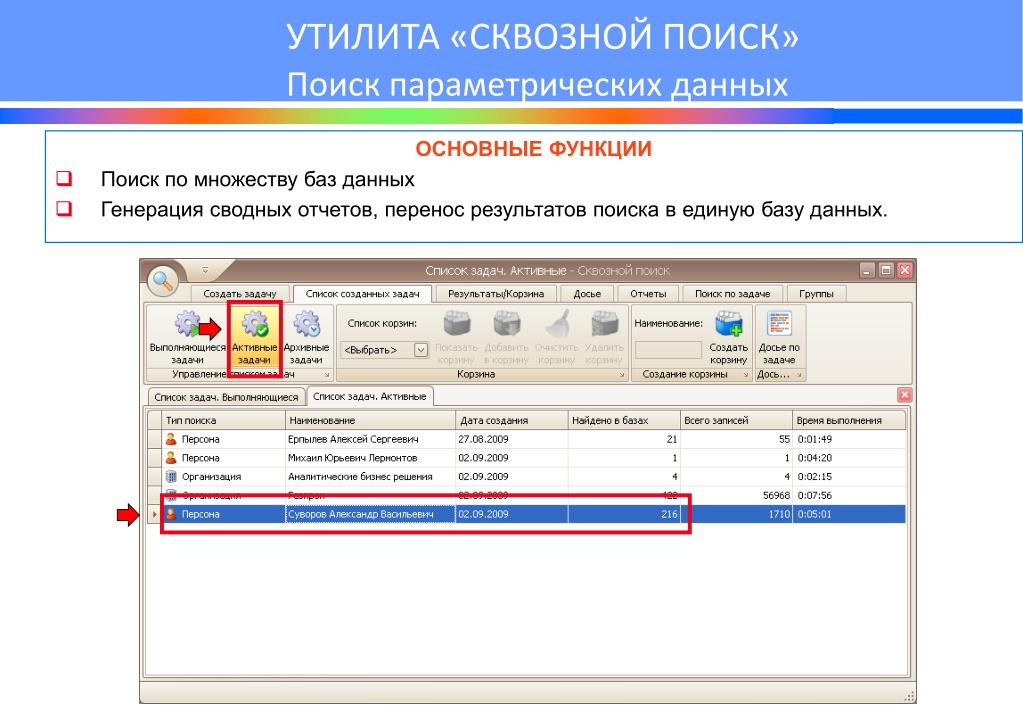Viewport: 1023px width, 708px height.
Task: Click the found-in-databases value 216
Action: point(669,514)
